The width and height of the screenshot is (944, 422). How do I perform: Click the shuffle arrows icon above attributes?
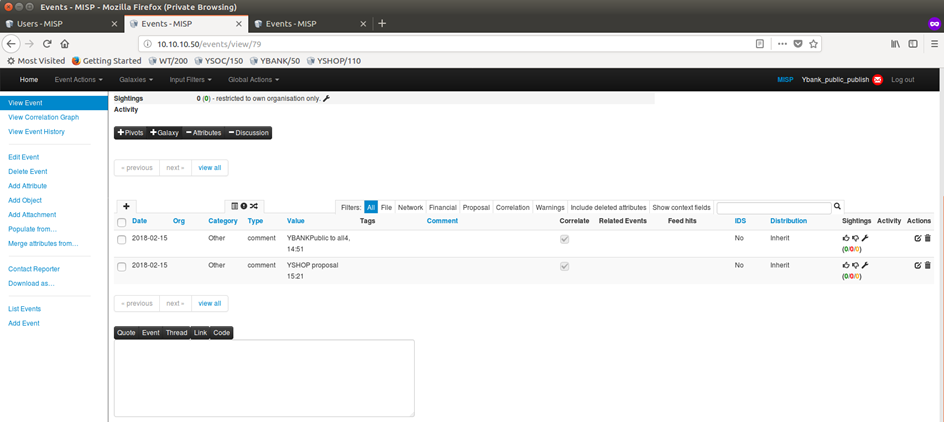(253, 206)
